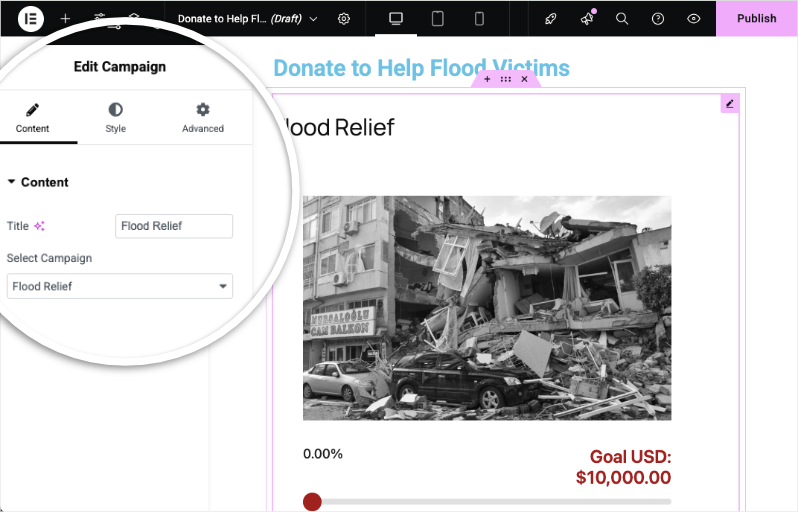Screen dimensions: 798x512
Task: Select the Content tab
Action: click(x=33, y=118)
